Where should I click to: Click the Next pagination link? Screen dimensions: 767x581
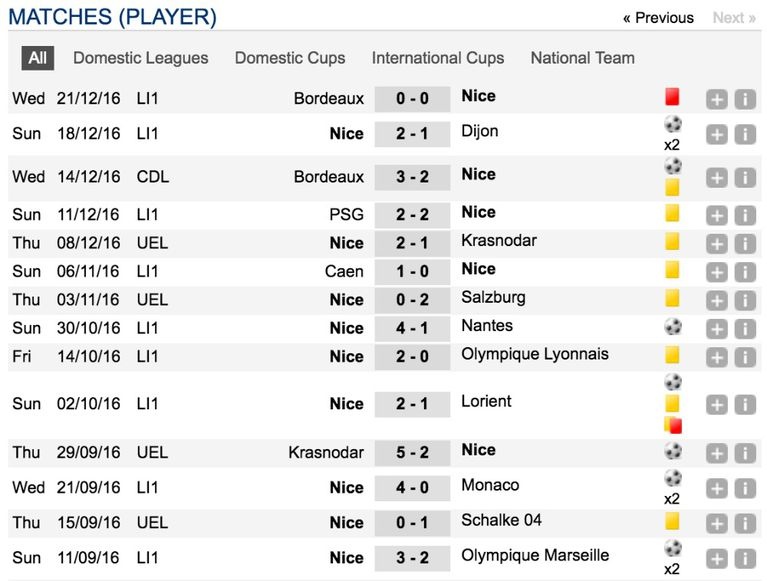pos(733,18)
